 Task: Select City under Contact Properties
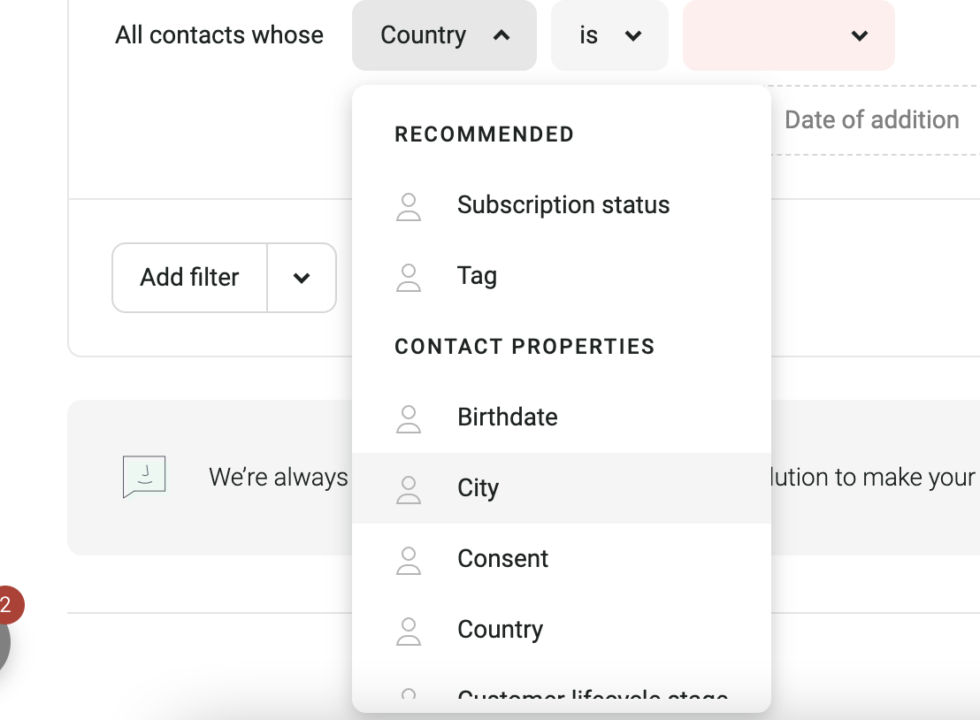click(478, 489)
